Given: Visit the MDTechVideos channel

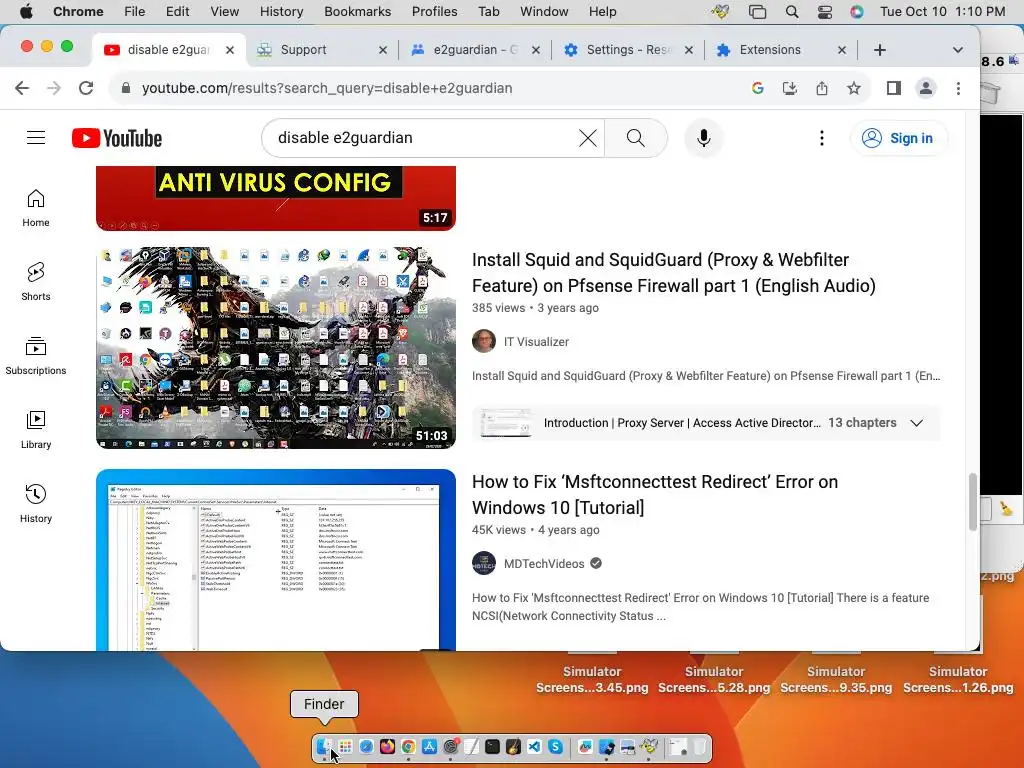Looking at the screenshot, I should 544,564.
